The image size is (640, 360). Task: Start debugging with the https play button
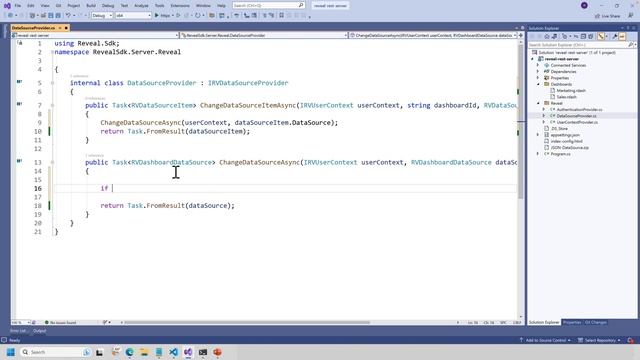click(162, 16)
